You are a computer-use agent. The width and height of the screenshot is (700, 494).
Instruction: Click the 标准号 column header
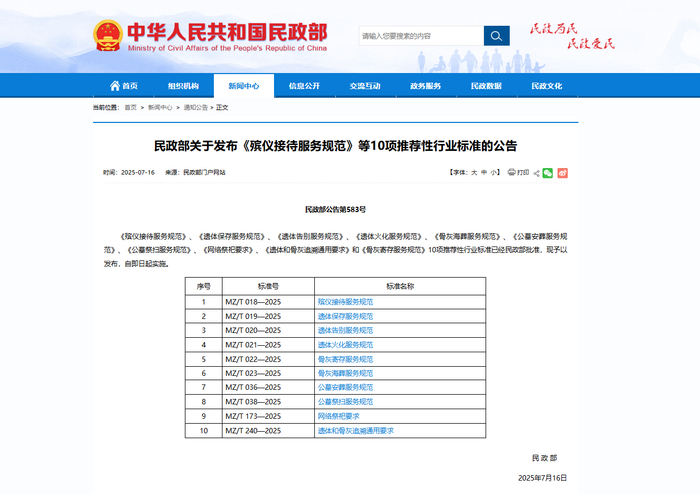click(x=268, y=286)
